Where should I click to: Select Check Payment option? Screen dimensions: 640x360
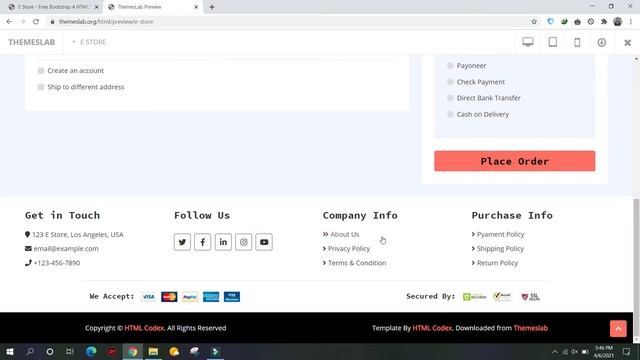[450, 82]
